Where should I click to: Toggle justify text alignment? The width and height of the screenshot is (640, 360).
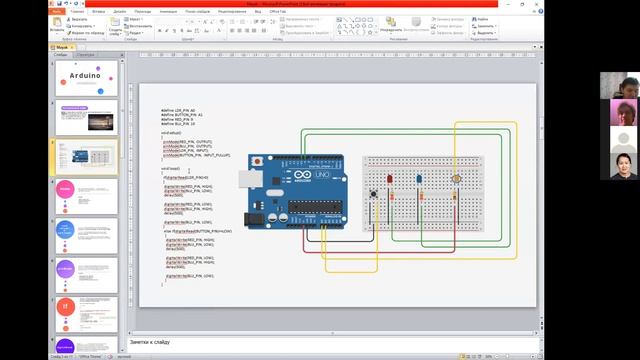[x=254, y=30]
